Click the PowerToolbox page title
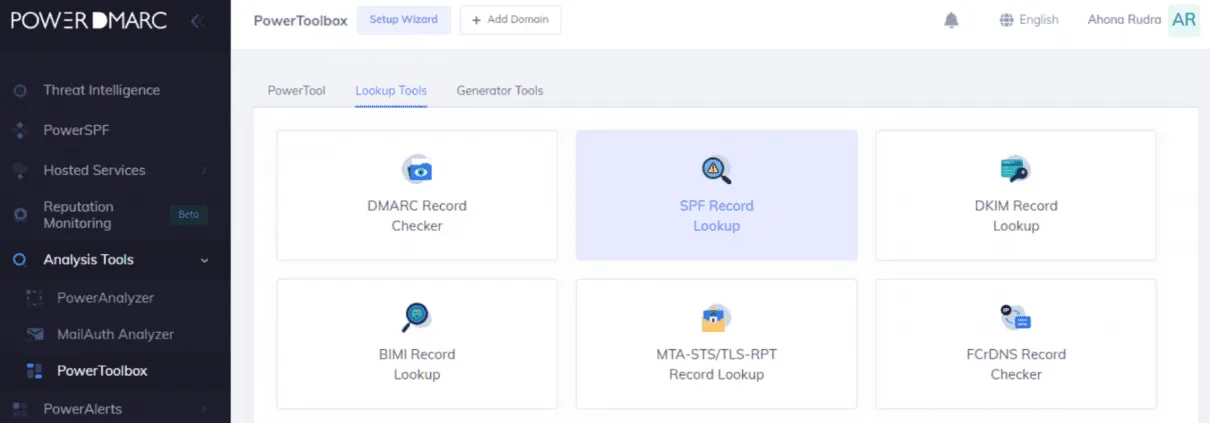The width and height of the screenshot is (1210, 423). [x=300, y=20]
